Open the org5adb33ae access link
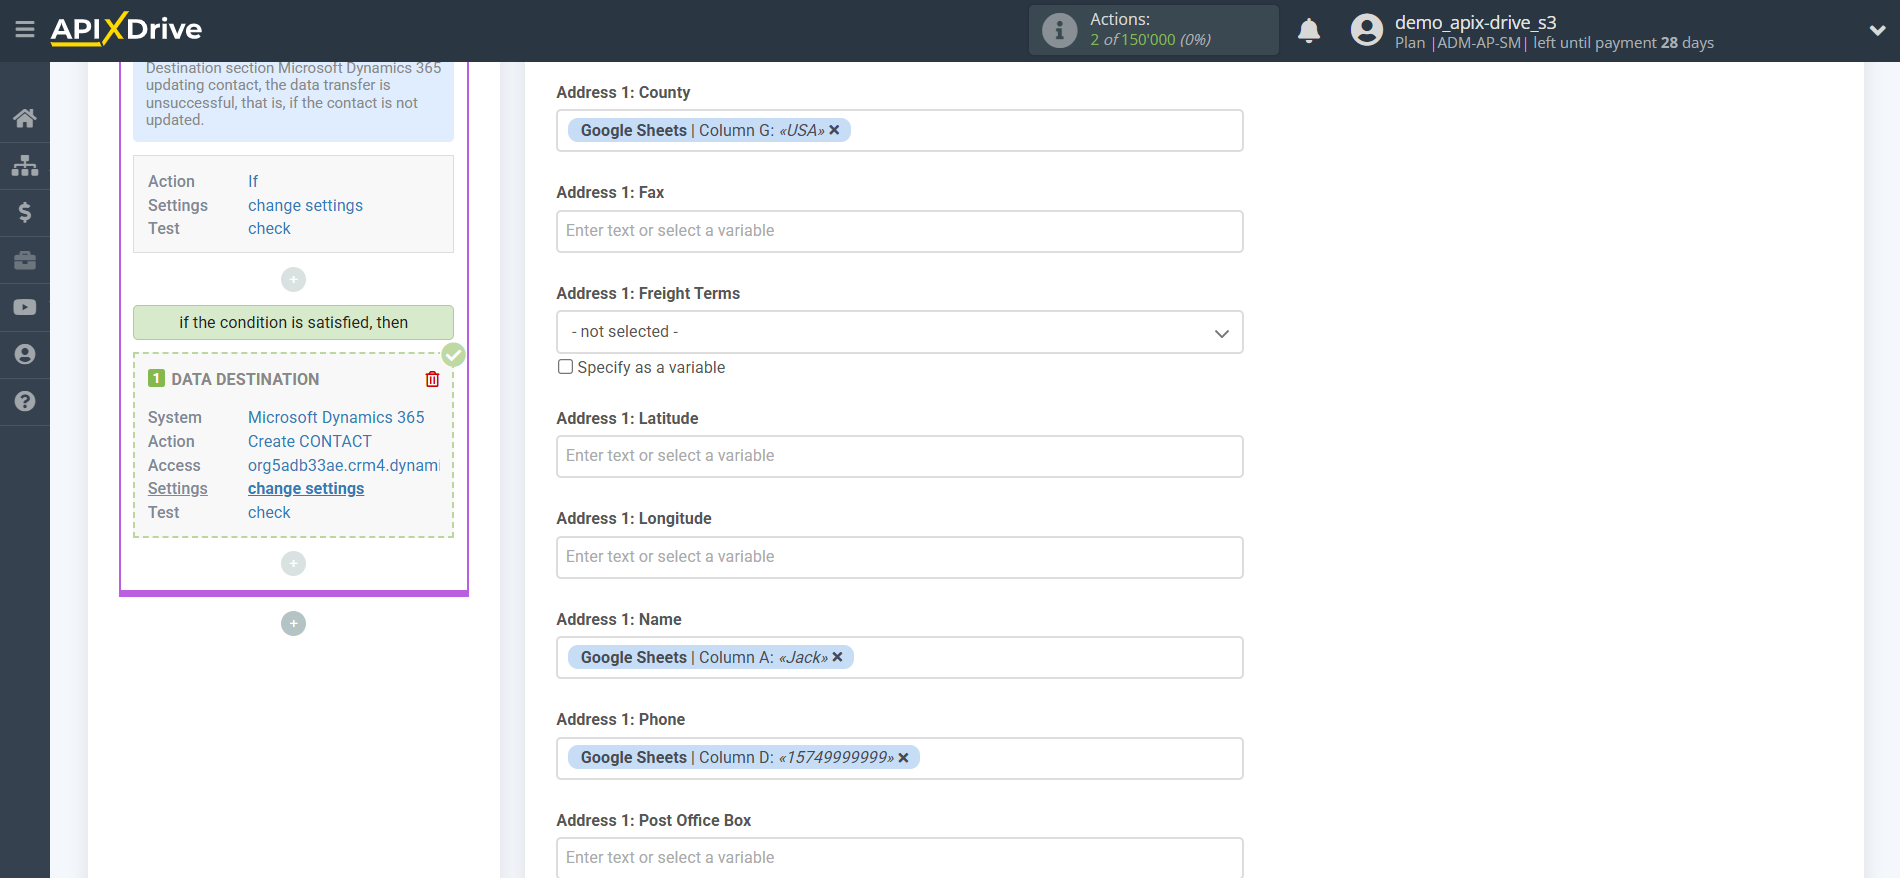 pyautogui.click(x=344, y=465)
